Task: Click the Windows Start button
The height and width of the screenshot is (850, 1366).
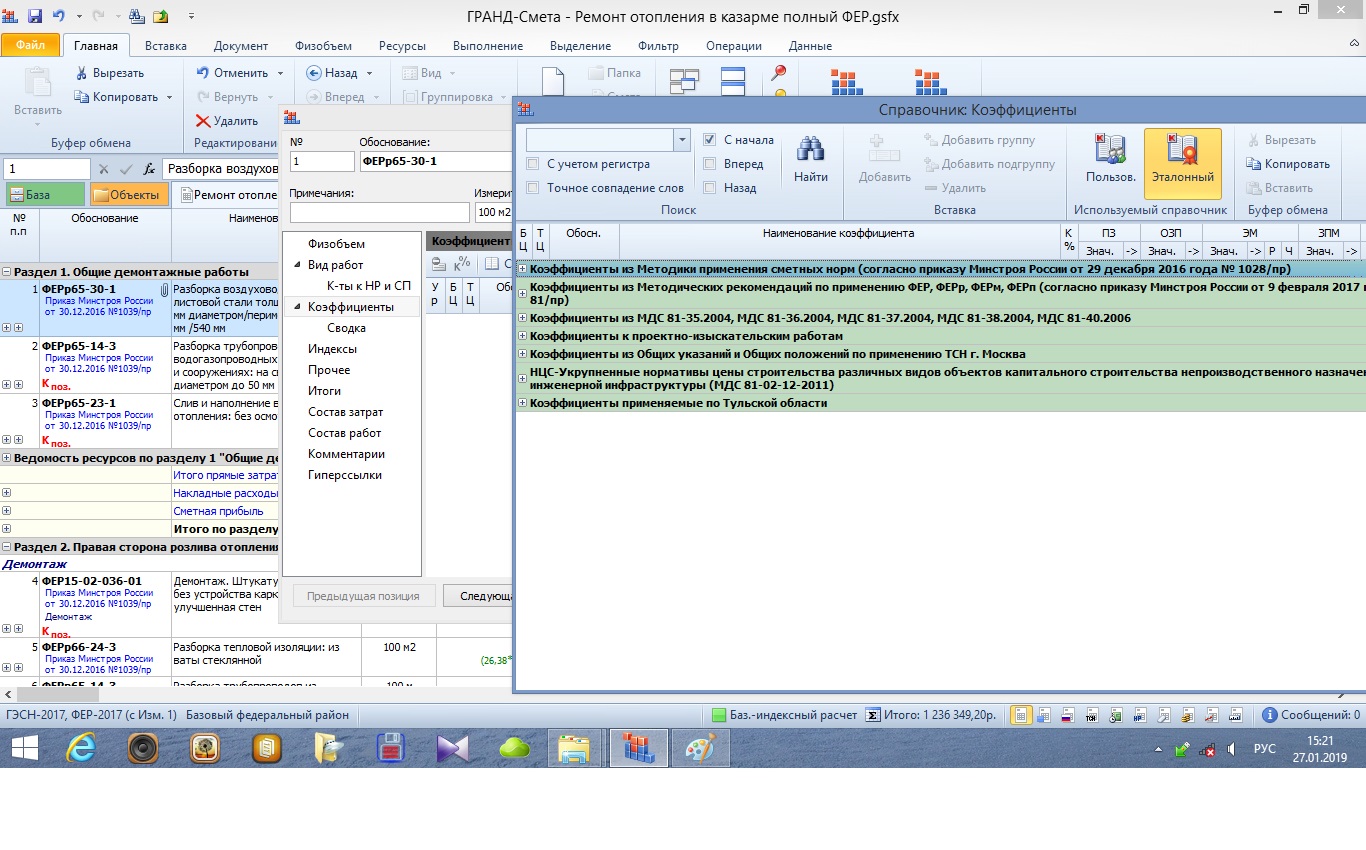Action: click(24, 747)
